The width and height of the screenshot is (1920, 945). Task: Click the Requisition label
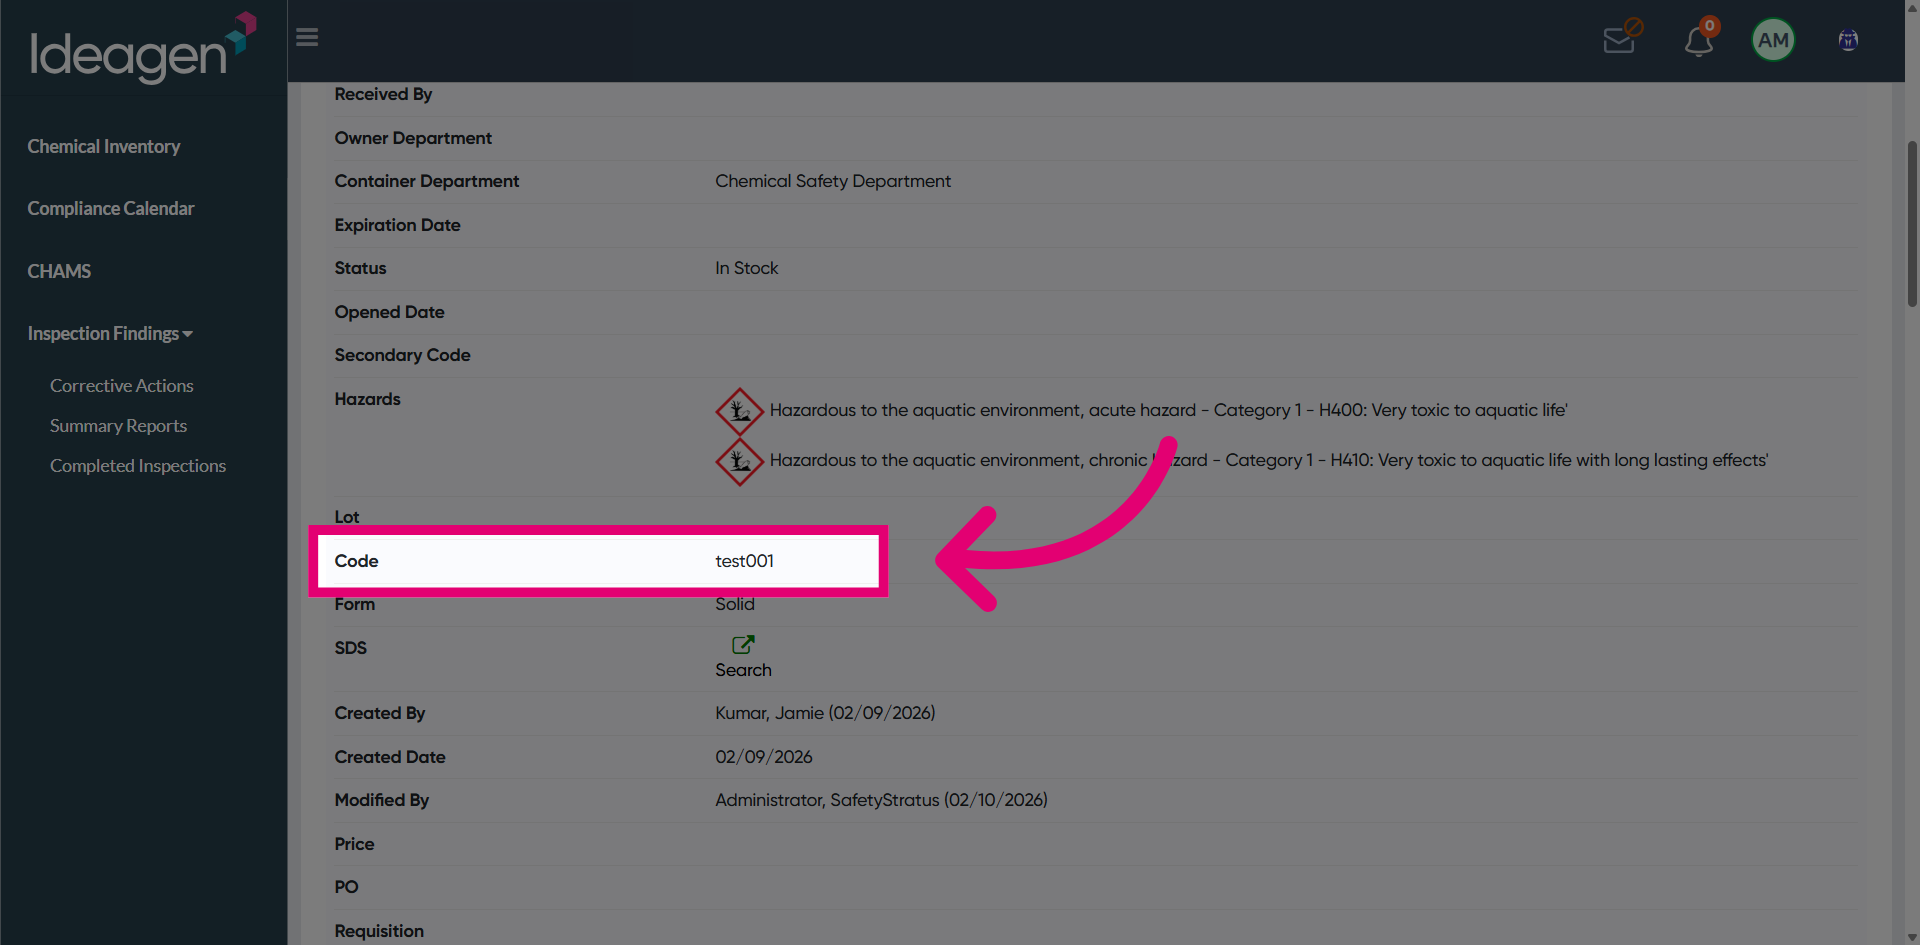pos(379,931)
